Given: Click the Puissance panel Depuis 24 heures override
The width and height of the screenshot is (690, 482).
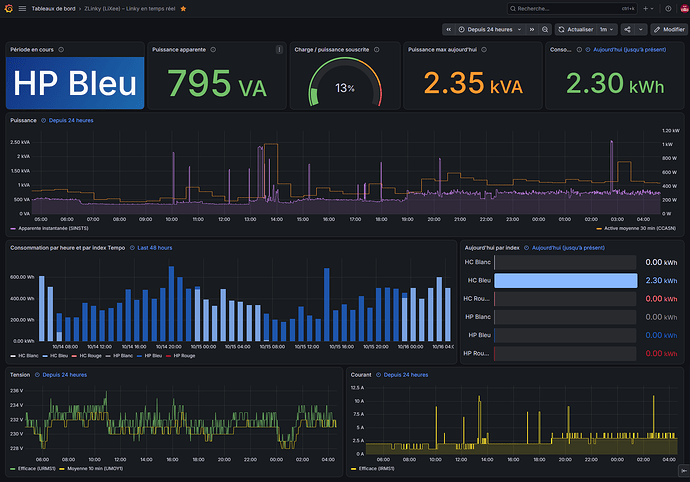Looking at the screenshot, I should 67,120.
